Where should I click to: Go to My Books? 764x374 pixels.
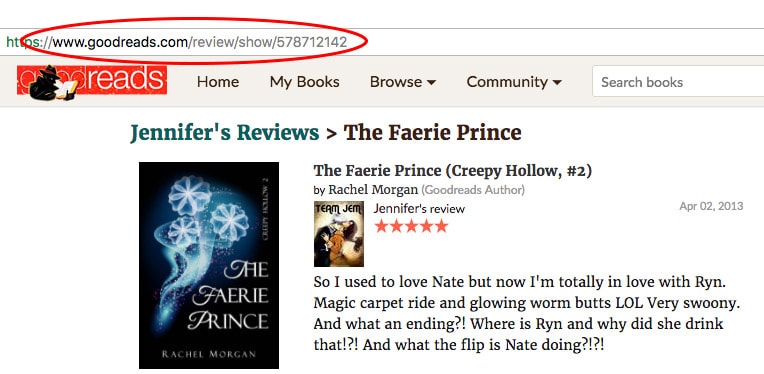click(x=305, y=82)
